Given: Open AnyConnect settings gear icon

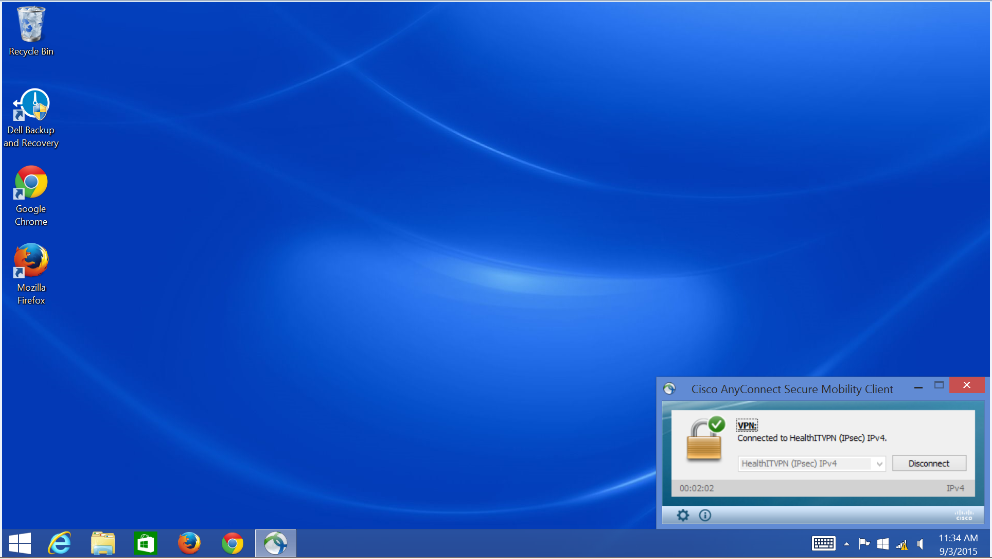Looking at the screenshot, I should 683,515.
